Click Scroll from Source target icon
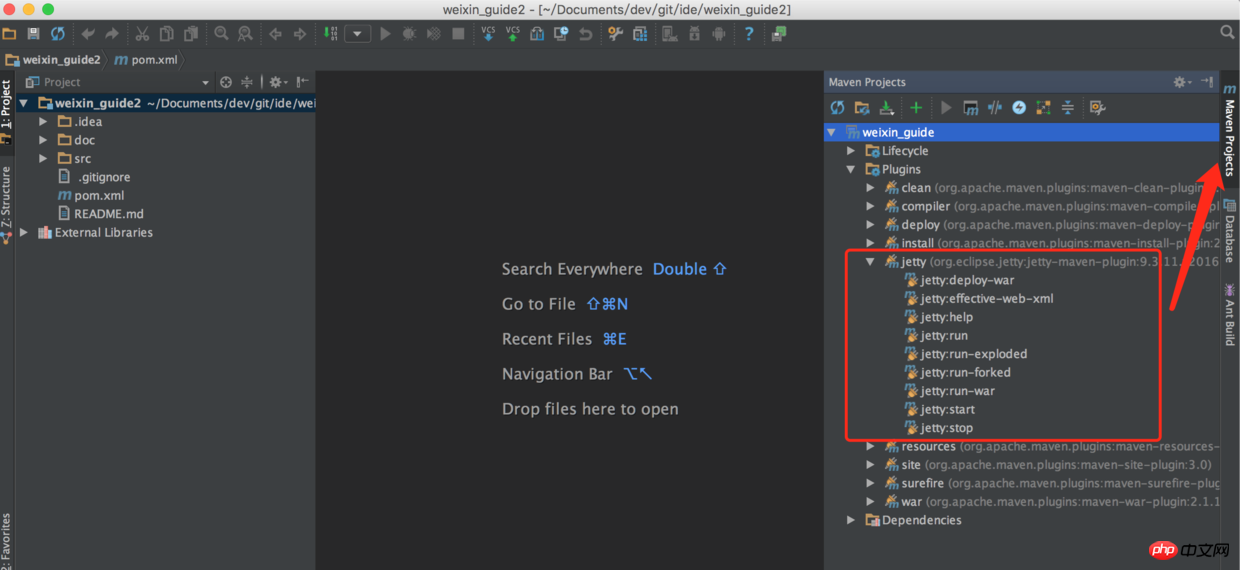 click(226, 82)
